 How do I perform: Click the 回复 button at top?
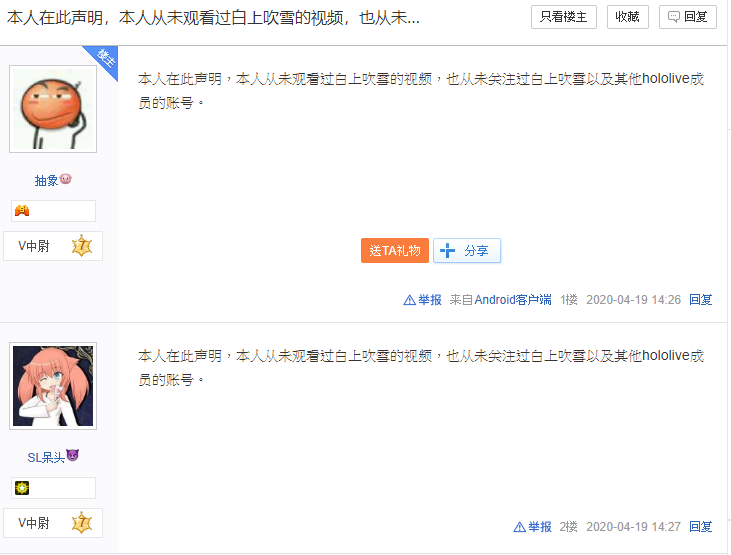click(x=688, y=17)
